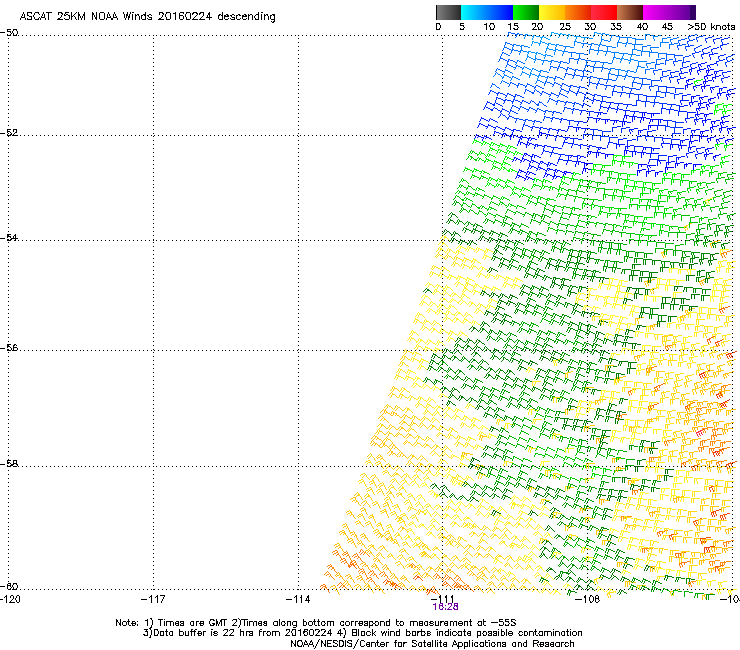740x650 pixels.
Task: Click the dark purple 45-50 knots segment
Action: [682, 12]
